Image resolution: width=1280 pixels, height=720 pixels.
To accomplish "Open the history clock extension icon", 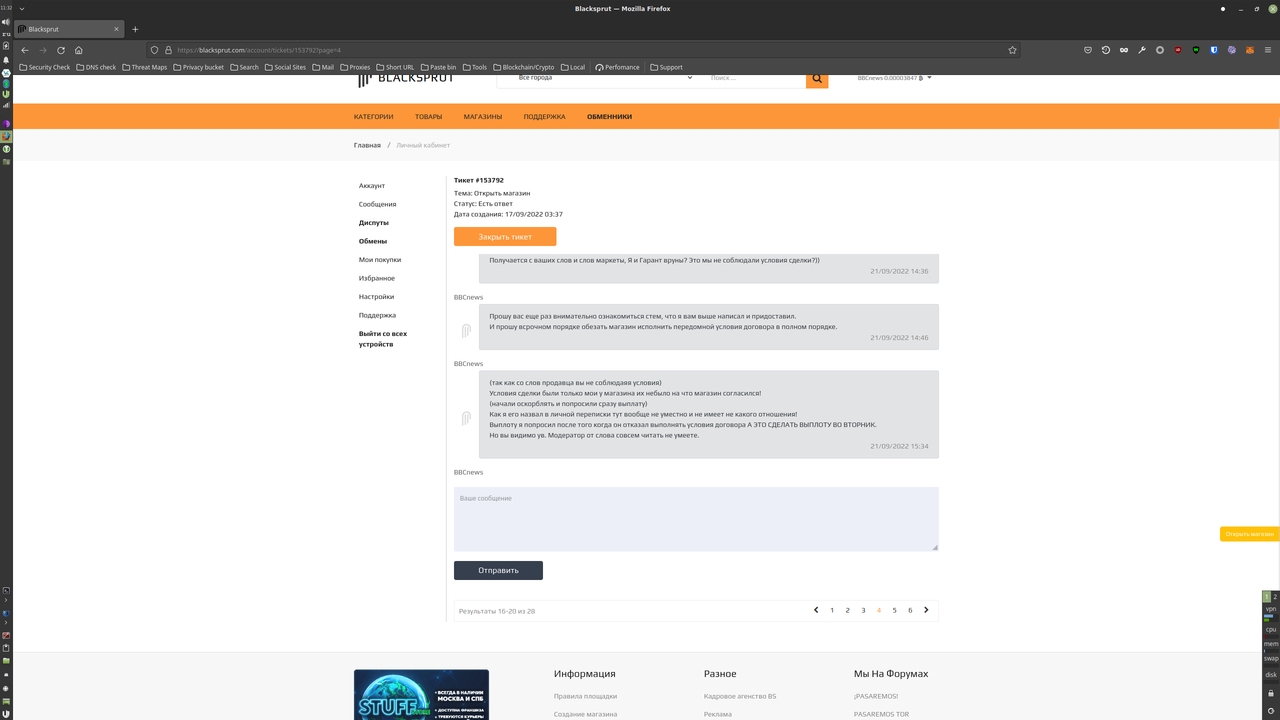I will point(1106,50).
